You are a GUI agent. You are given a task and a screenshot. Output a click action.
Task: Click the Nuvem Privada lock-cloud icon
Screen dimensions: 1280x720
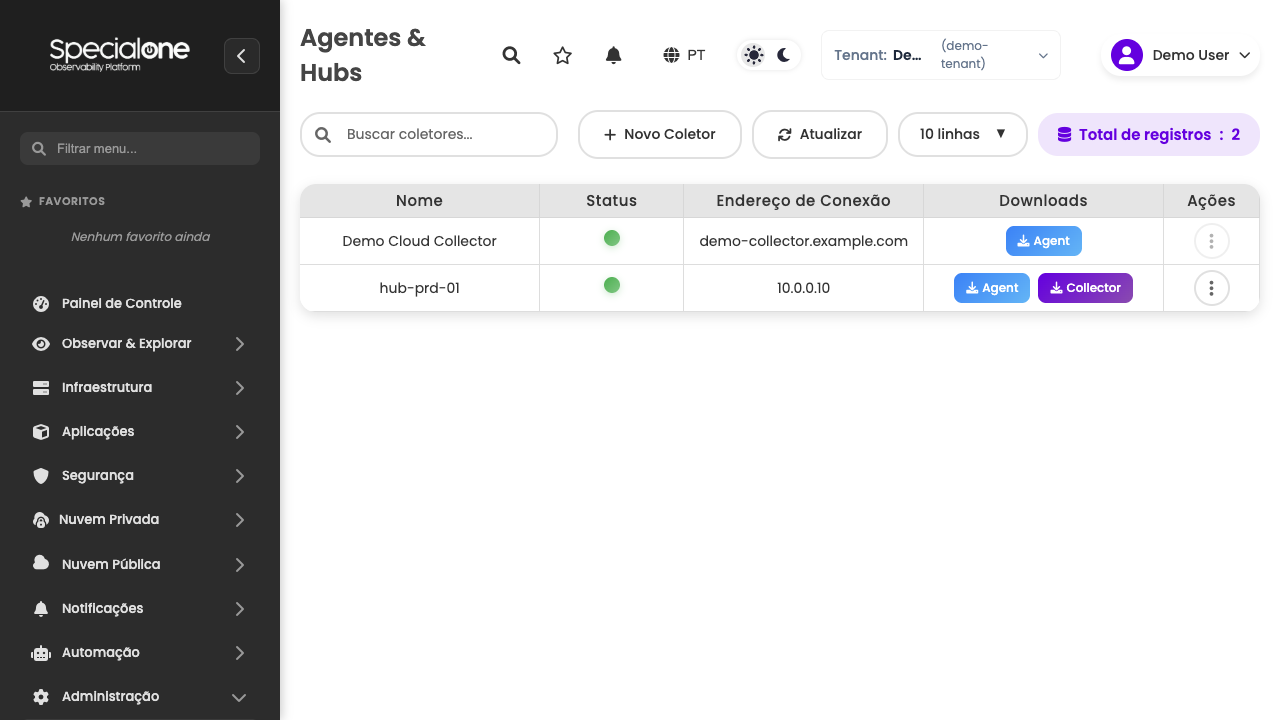click(x=41, y=520)
